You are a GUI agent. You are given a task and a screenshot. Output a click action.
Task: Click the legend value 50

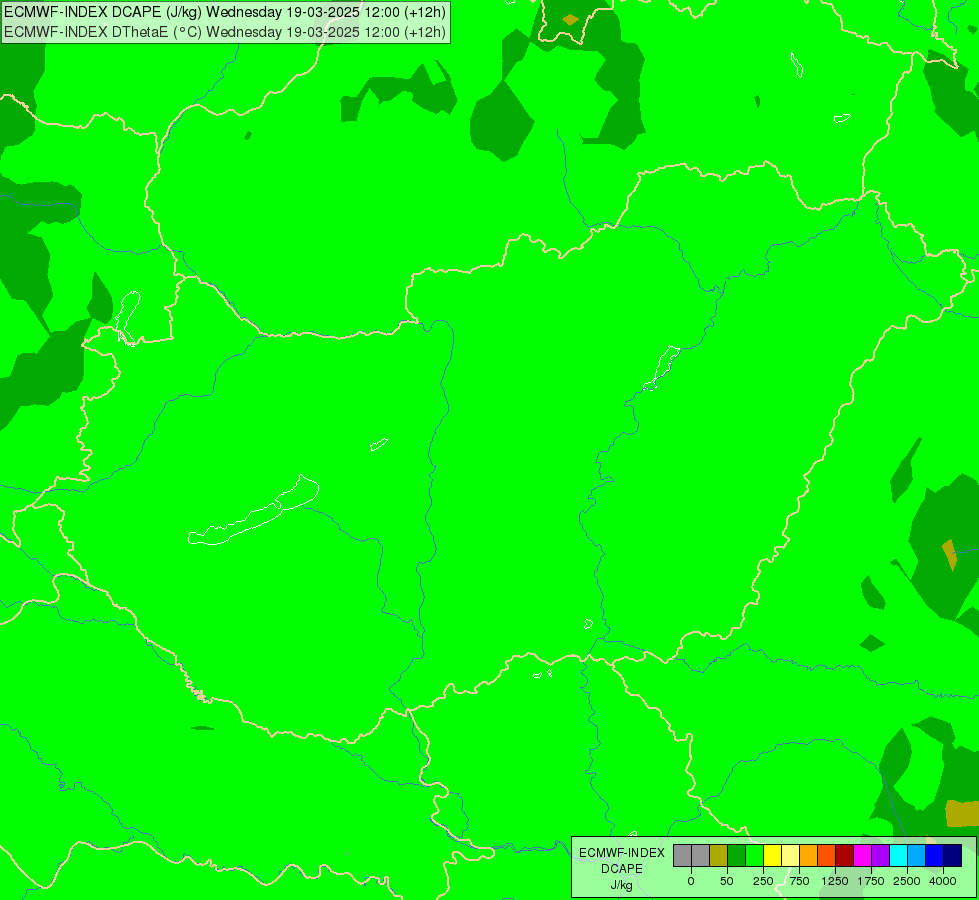[727, 881]
